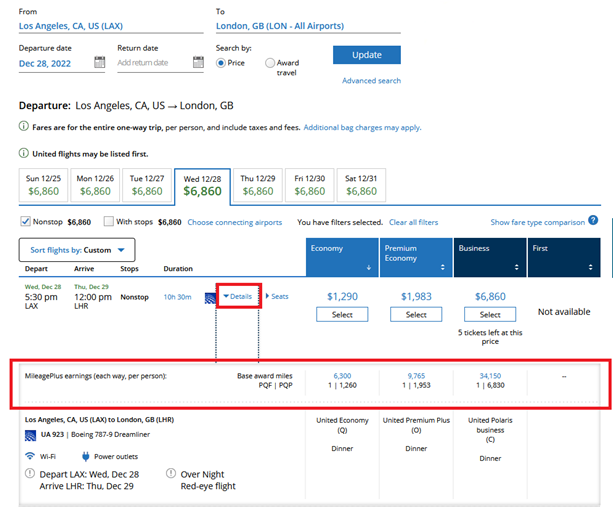Click the Power outlets plug icon
Viewport: 613px width, 509px height.
pyautogui.click(x=86, y=456)
